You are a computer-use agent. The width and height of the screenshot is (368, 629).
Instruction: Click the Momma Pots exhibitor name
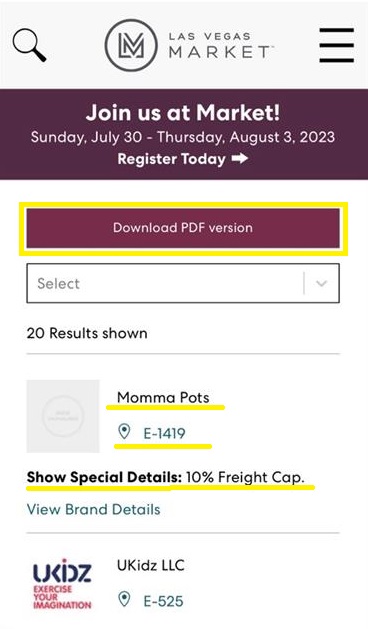[x=163, y=398]
